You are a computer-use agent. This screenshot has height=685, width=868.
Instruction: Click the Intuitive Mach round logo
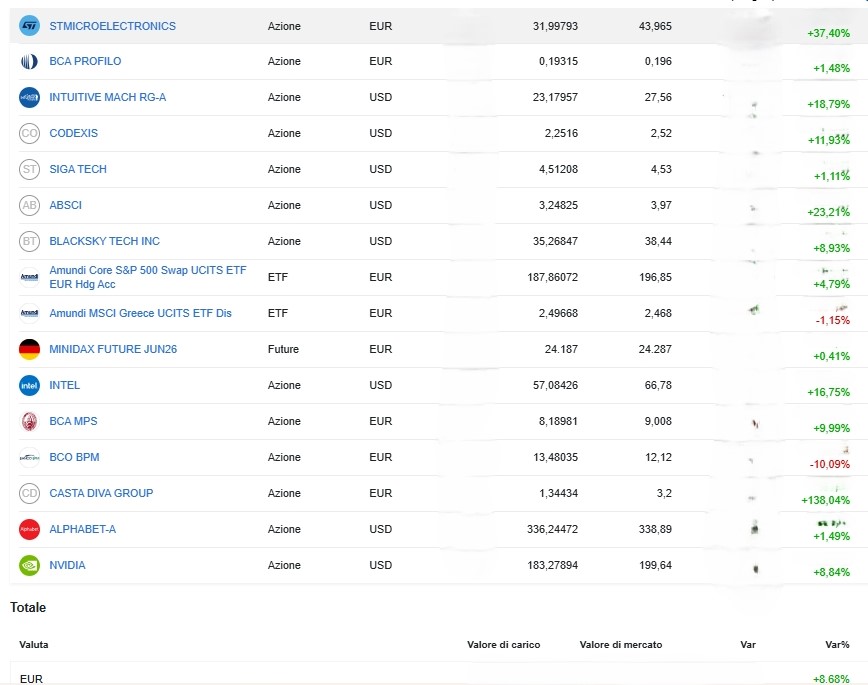[29, 97]
